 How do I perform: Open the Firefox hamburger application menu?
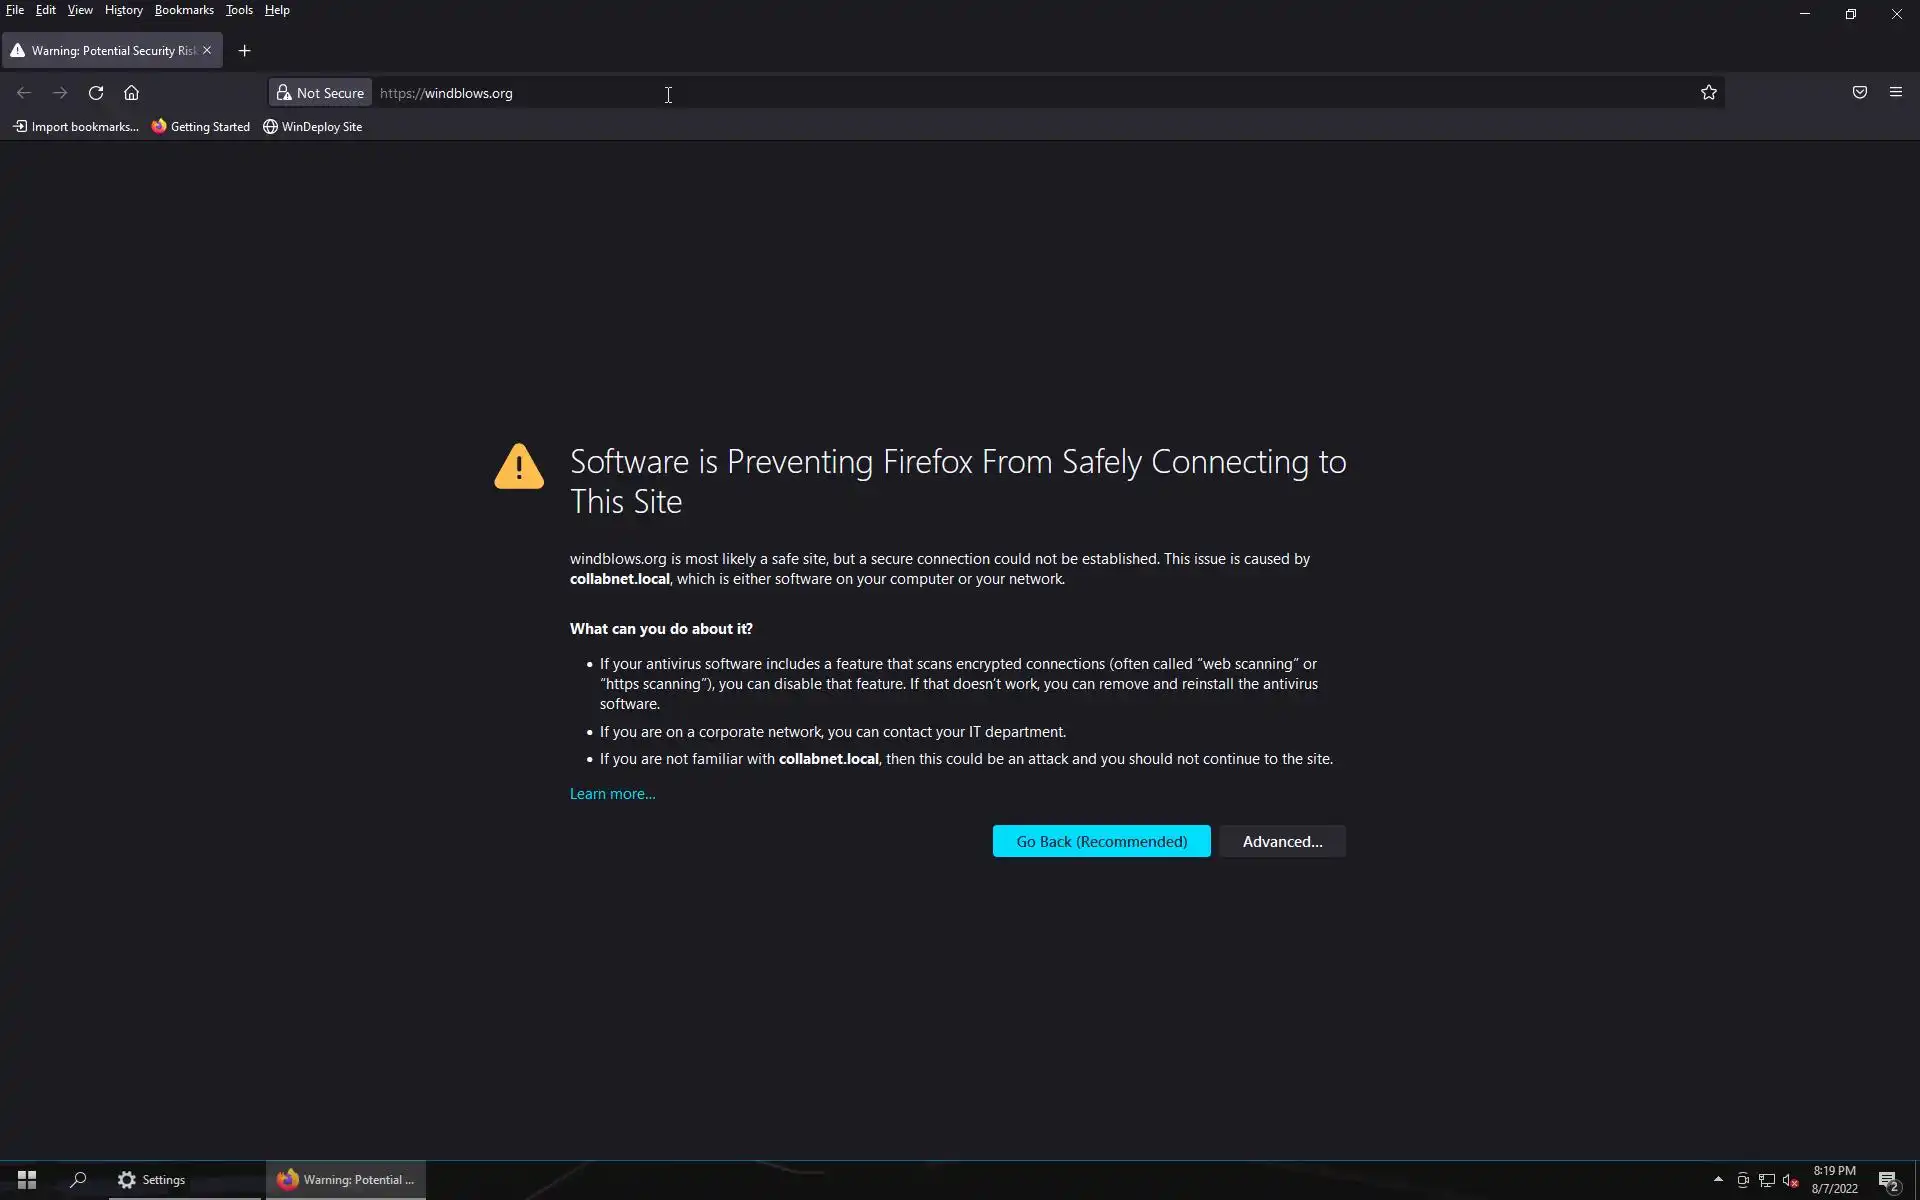tap(1895, 93)
